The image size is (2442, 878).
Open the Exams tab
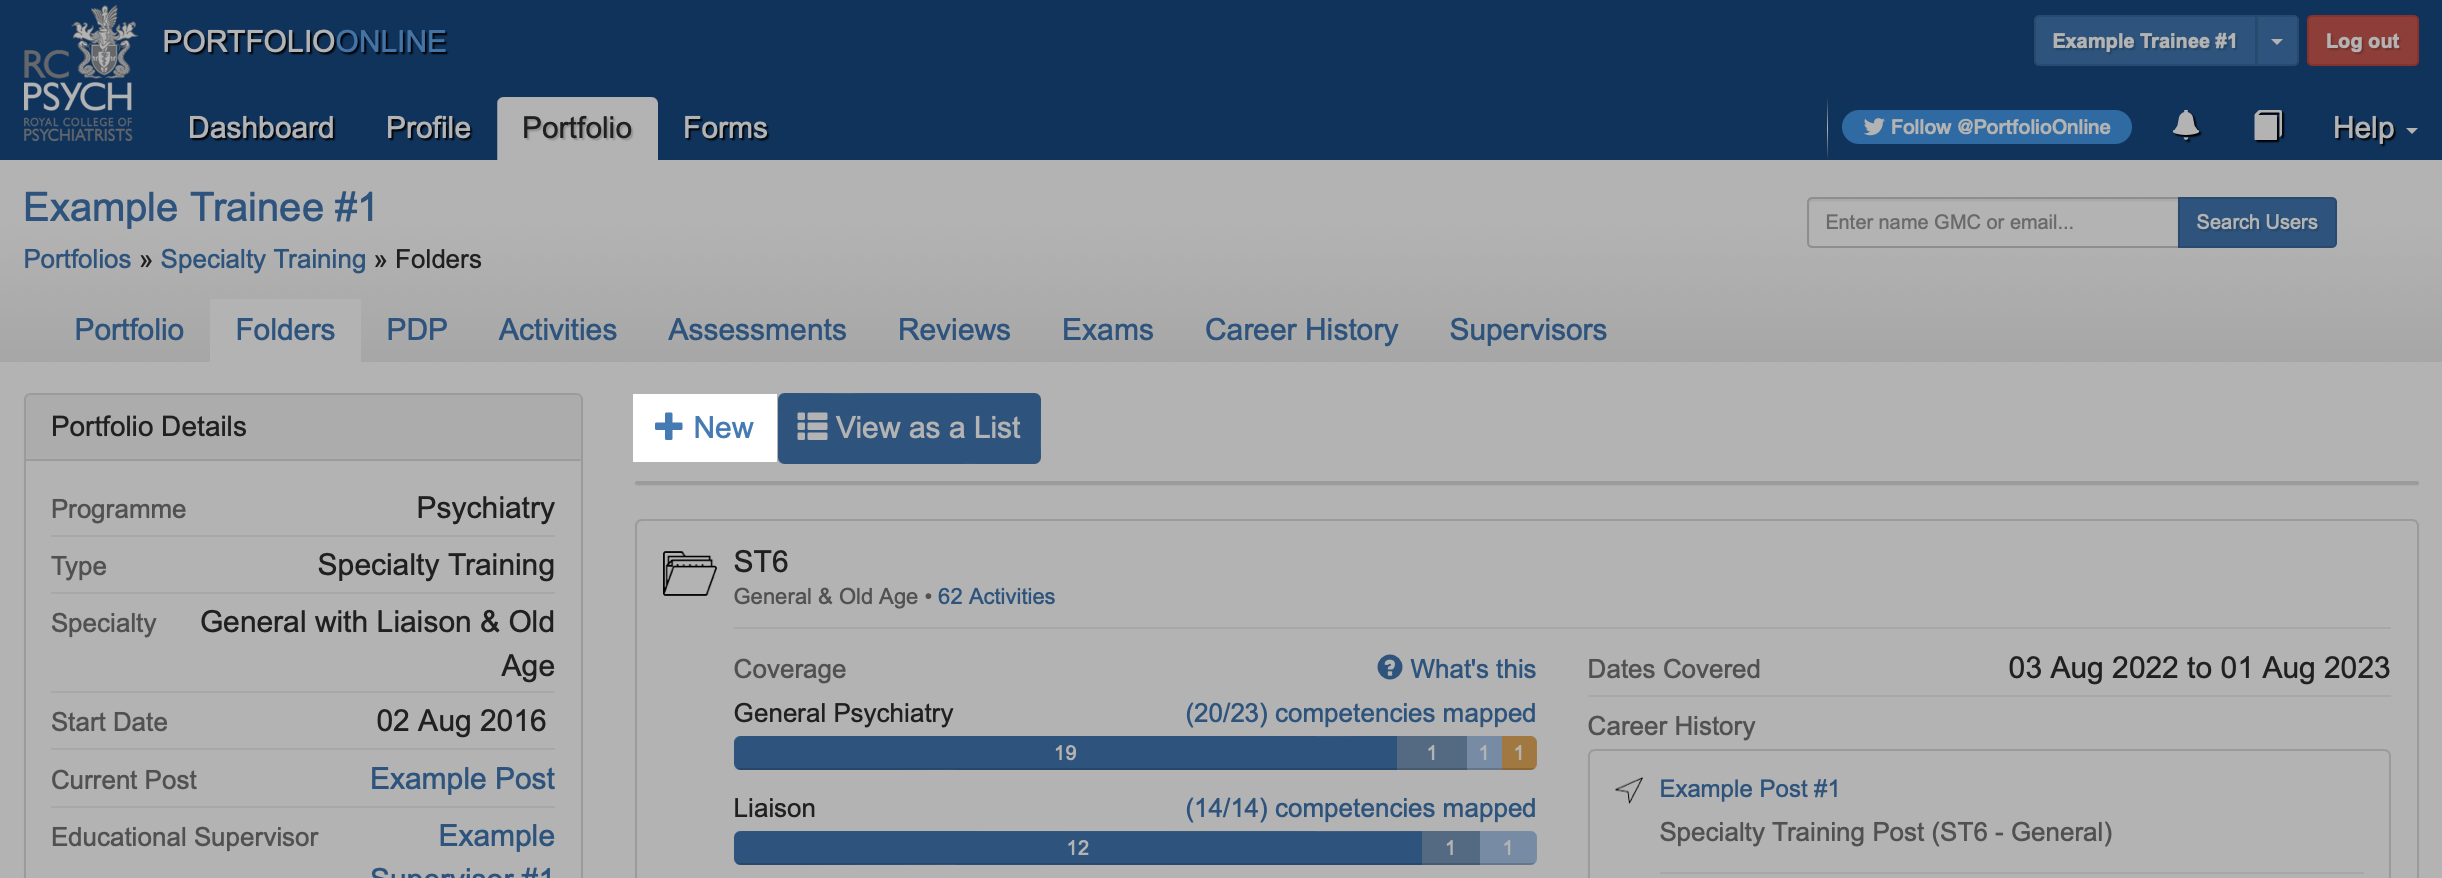point(1107,330)
